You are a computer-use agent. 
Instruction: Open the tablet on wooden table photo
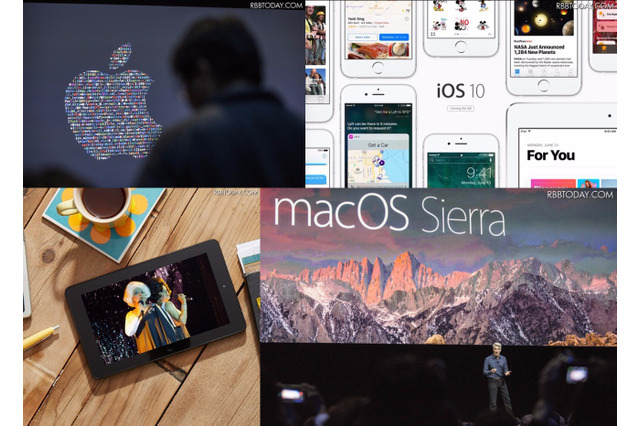(142, 307)
